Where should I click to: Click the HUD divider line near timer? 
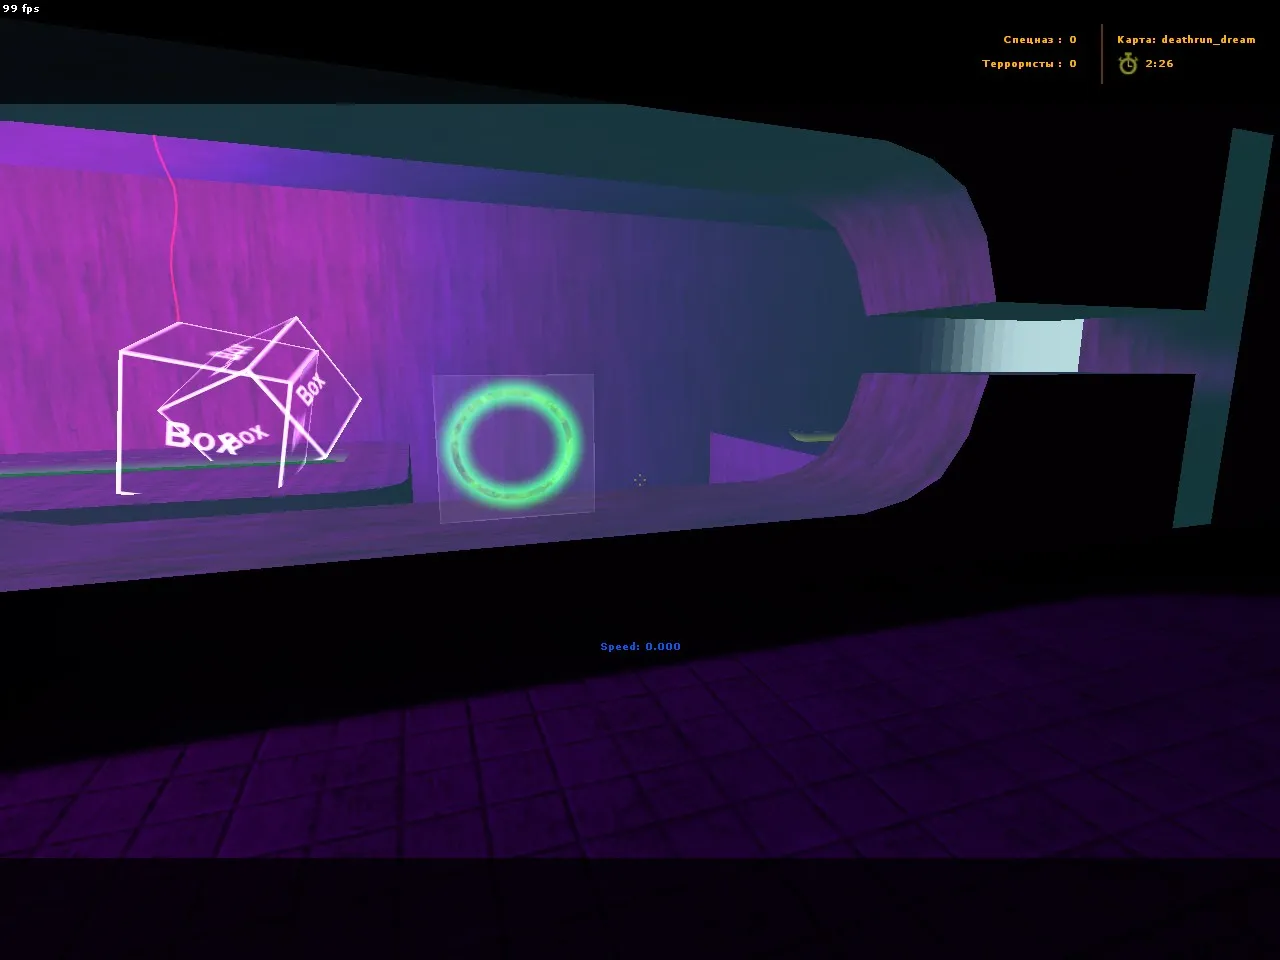coord(1100,50)
